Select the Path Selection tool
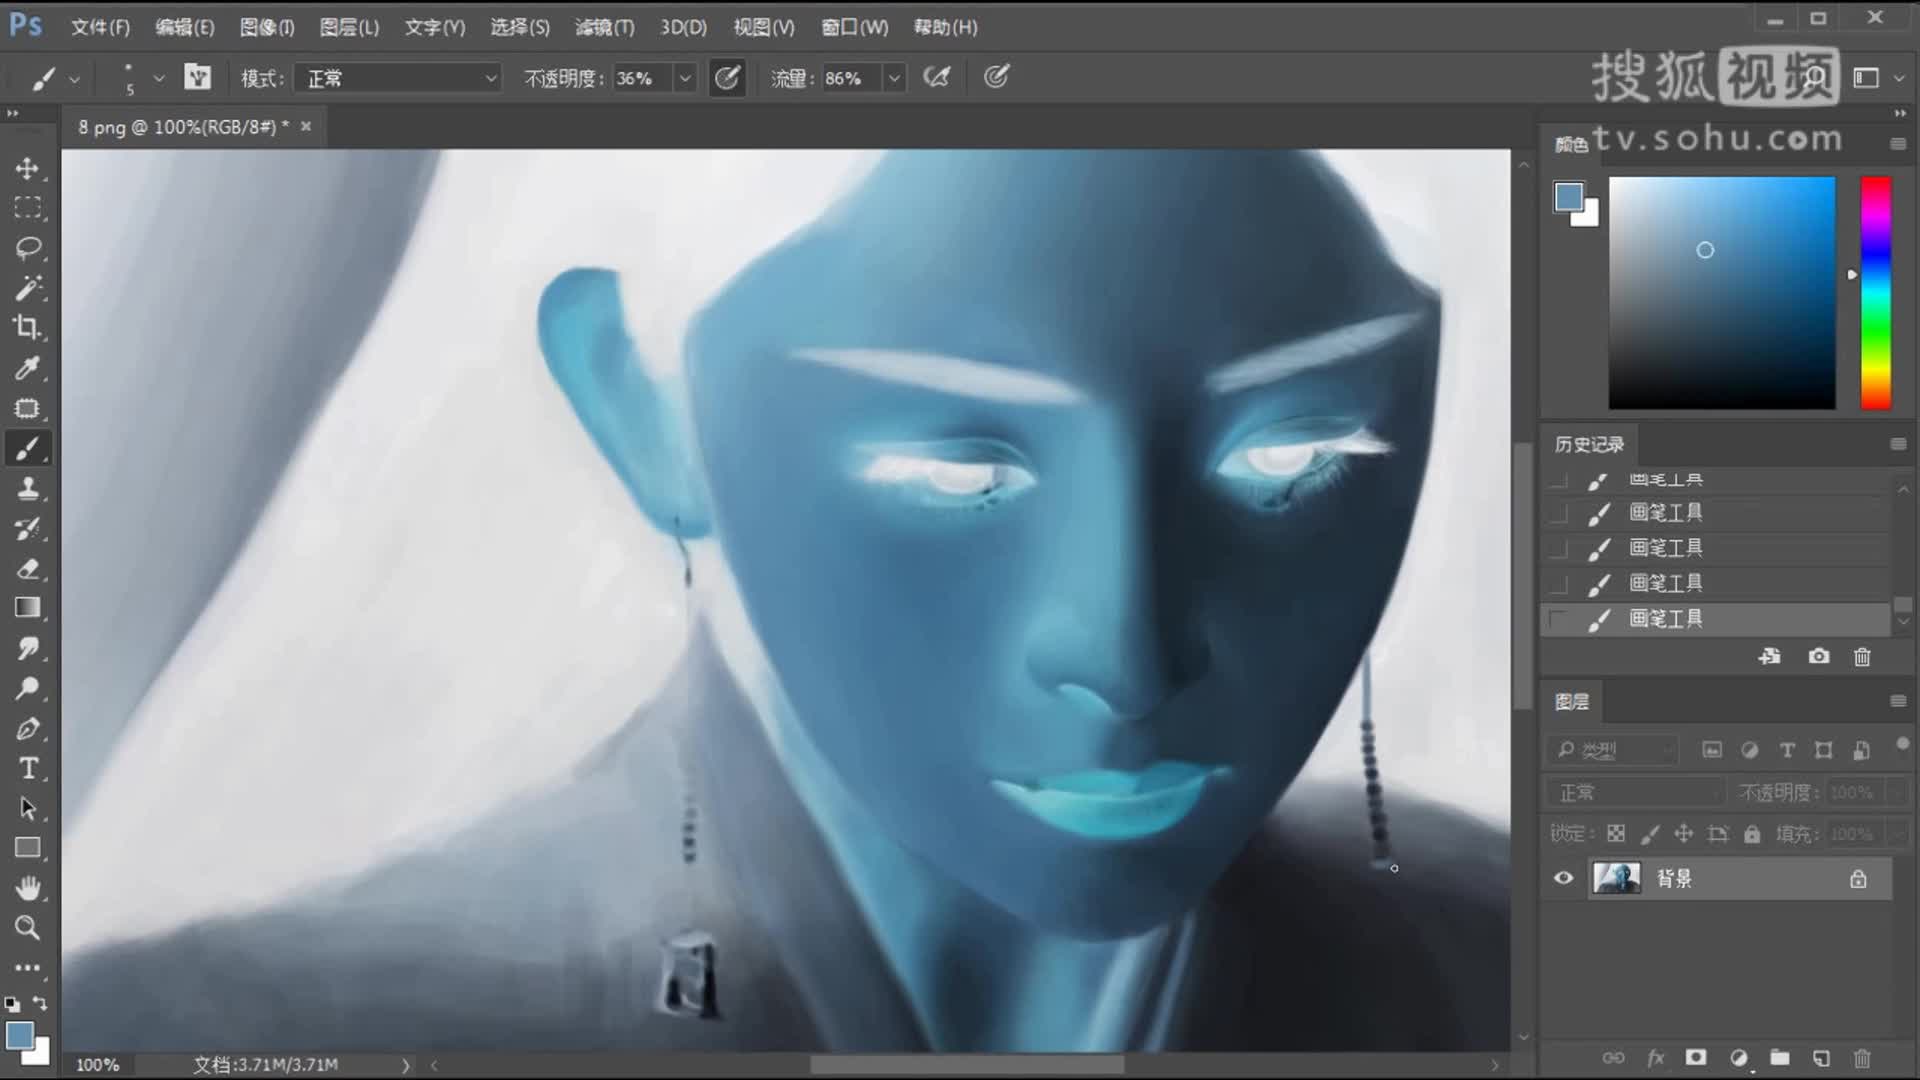 point(28,808)
